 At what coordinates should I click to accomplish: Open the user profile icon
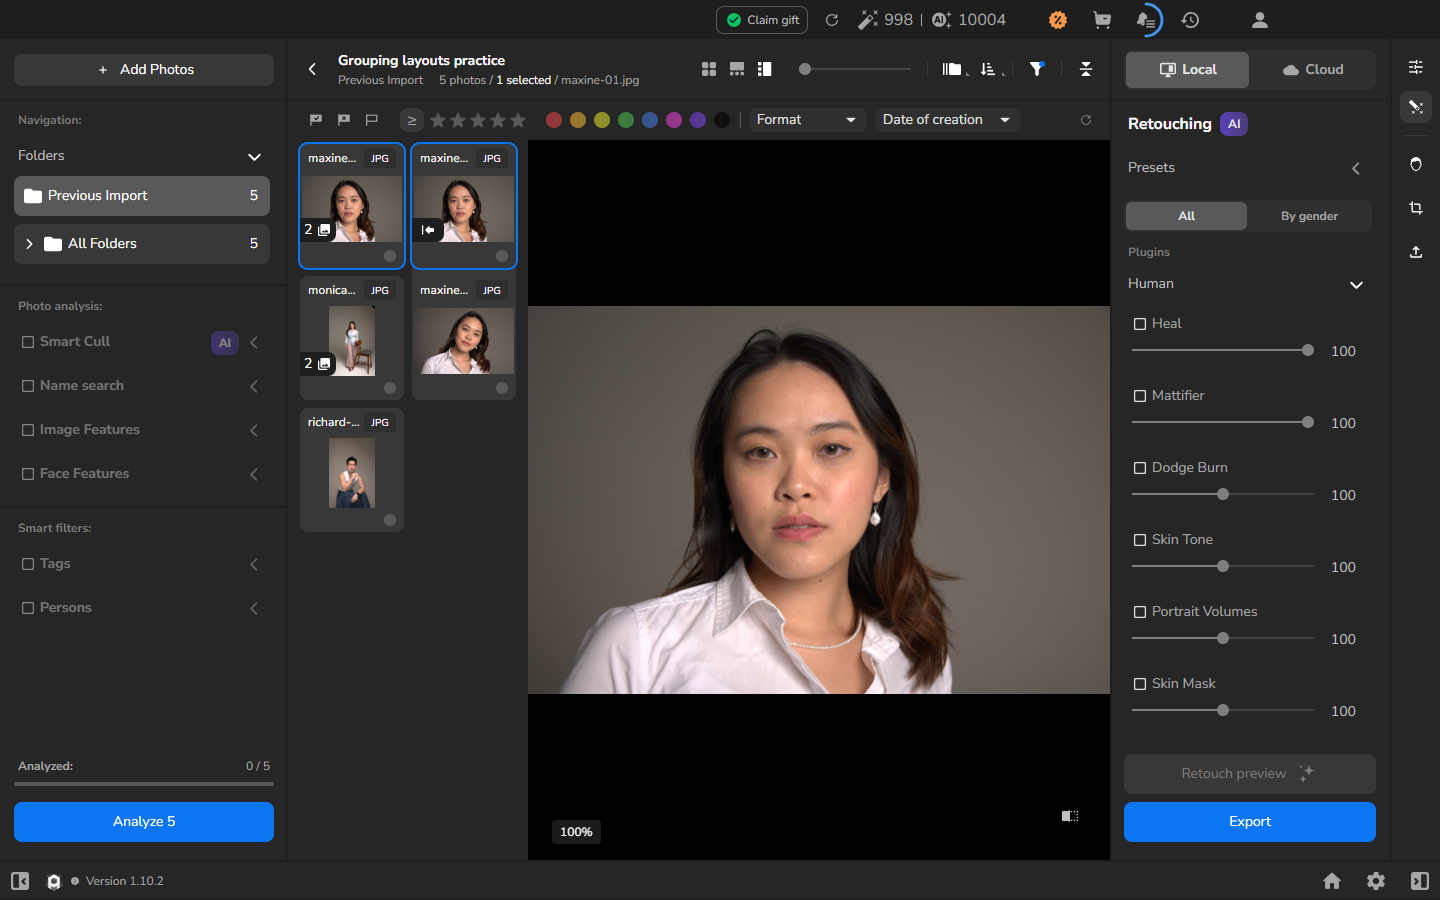pos(1260,20)
